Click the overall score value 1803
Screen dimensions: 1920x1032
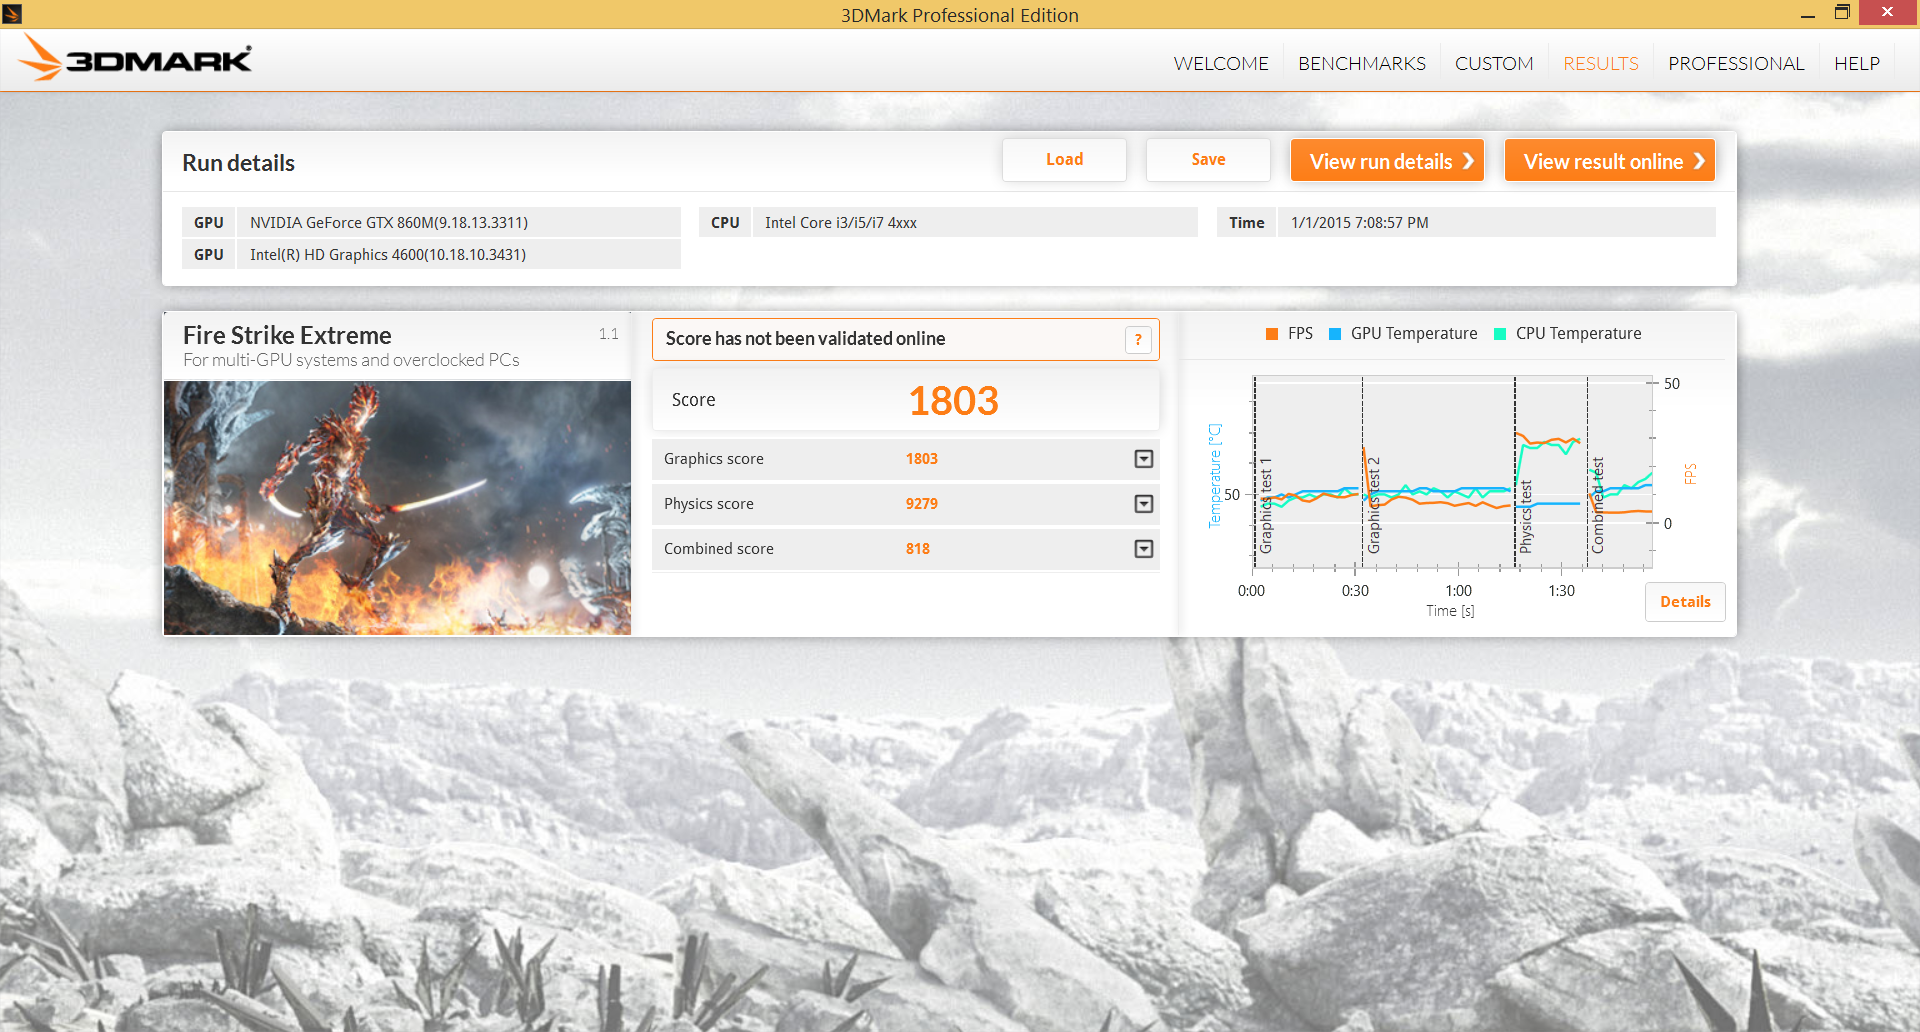[953, 401]
